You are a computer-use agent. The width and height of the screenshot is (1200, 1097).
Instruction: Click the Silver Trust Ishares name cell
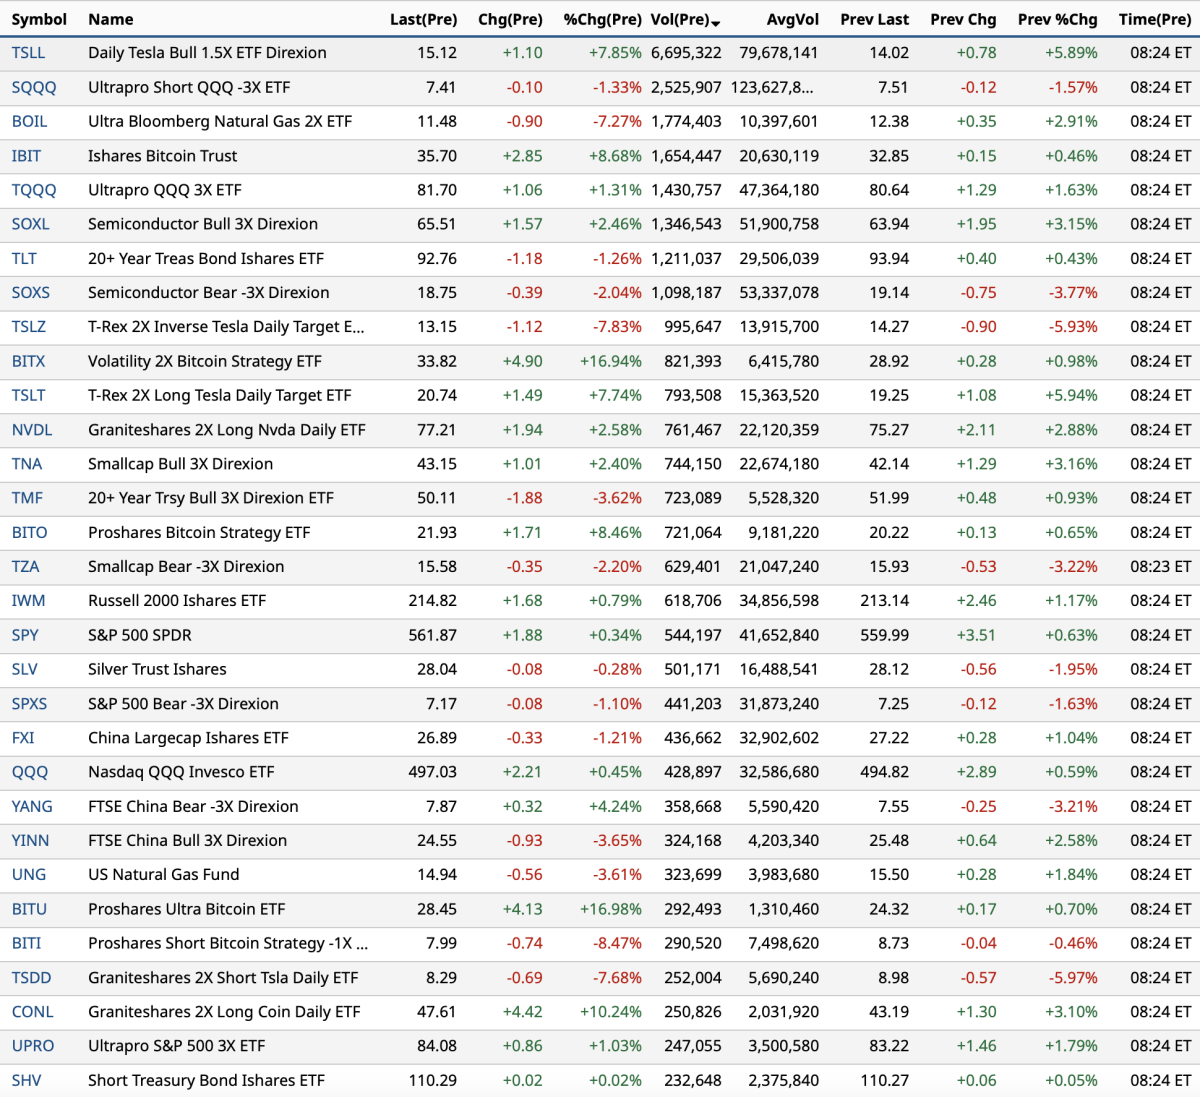pos(157,669)
